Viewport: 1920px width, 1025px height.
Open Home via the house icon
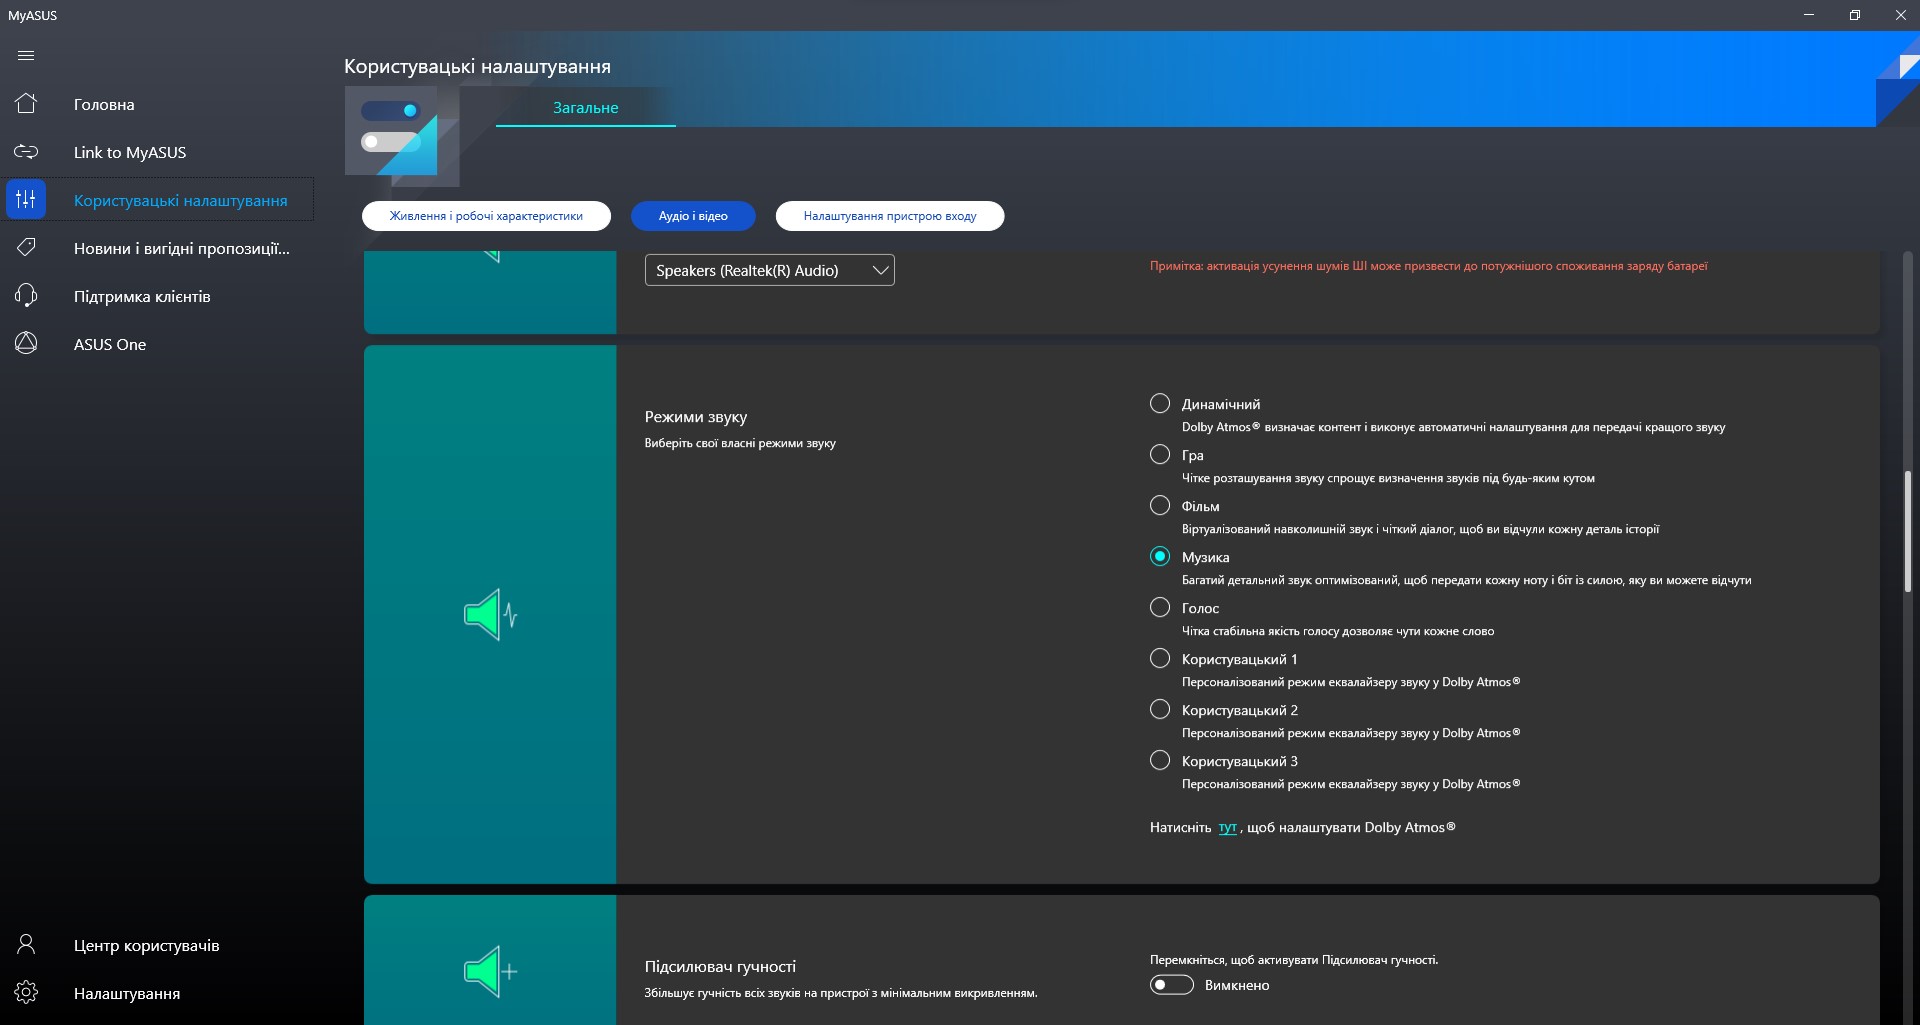click(26, 104)
